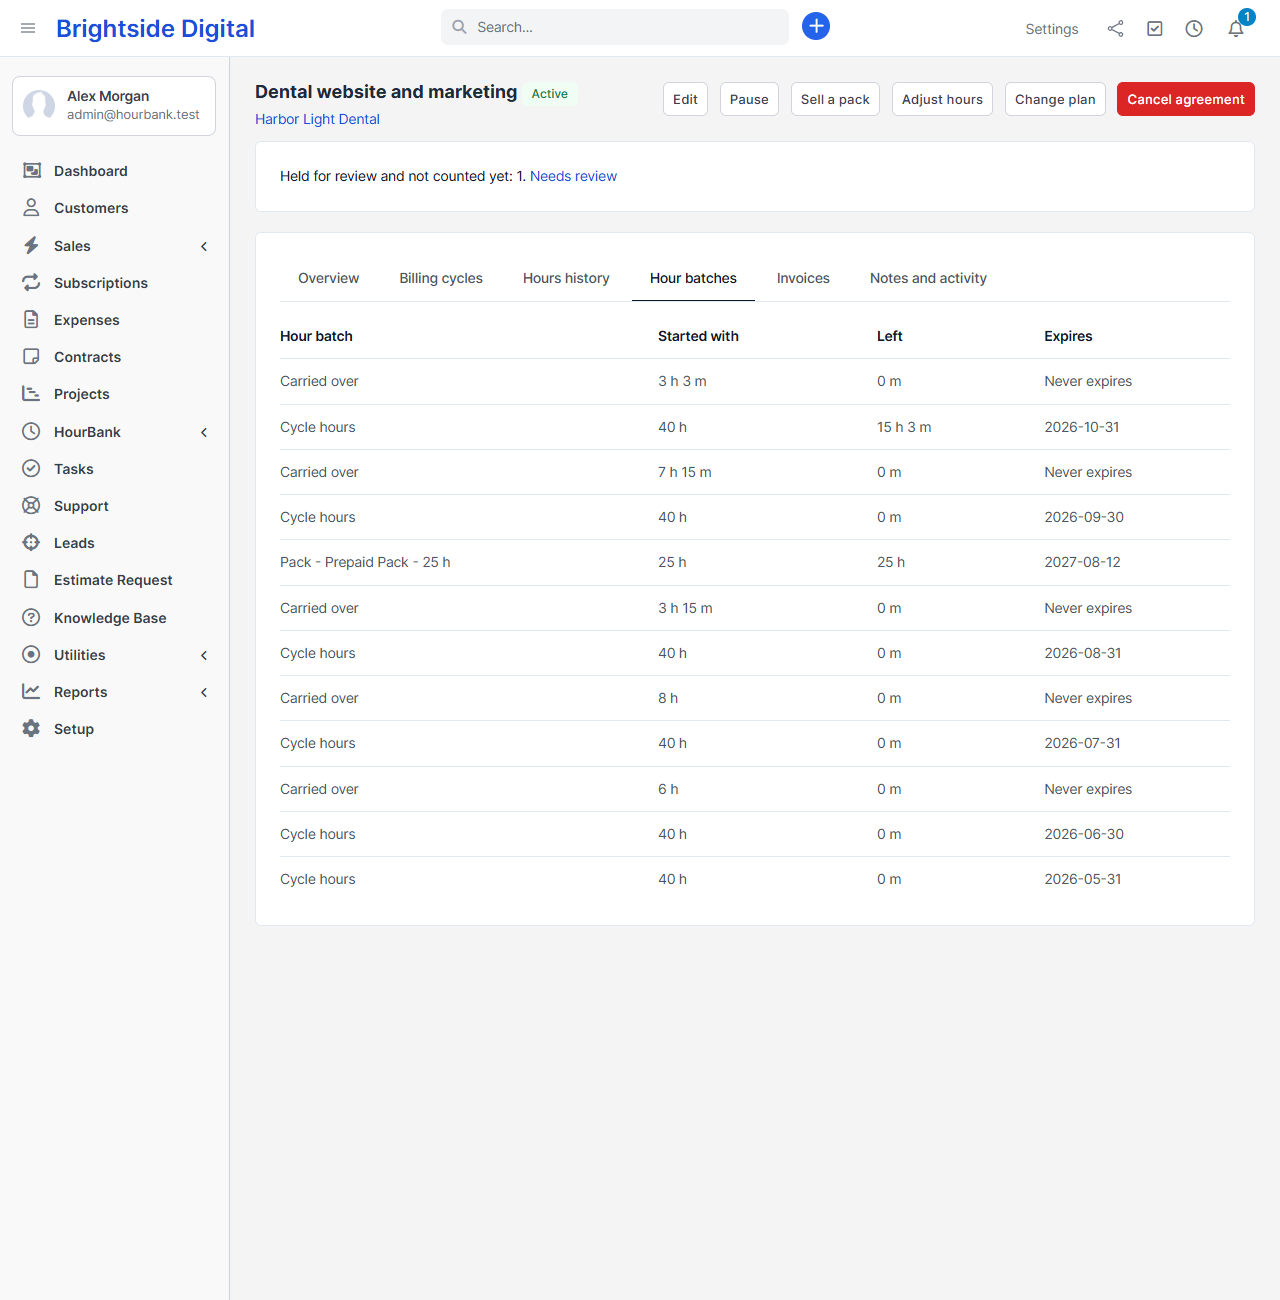Open the notifications bell icon
The width and height of the screenshot is (1280, 1300).
[x=1236, y=29]
